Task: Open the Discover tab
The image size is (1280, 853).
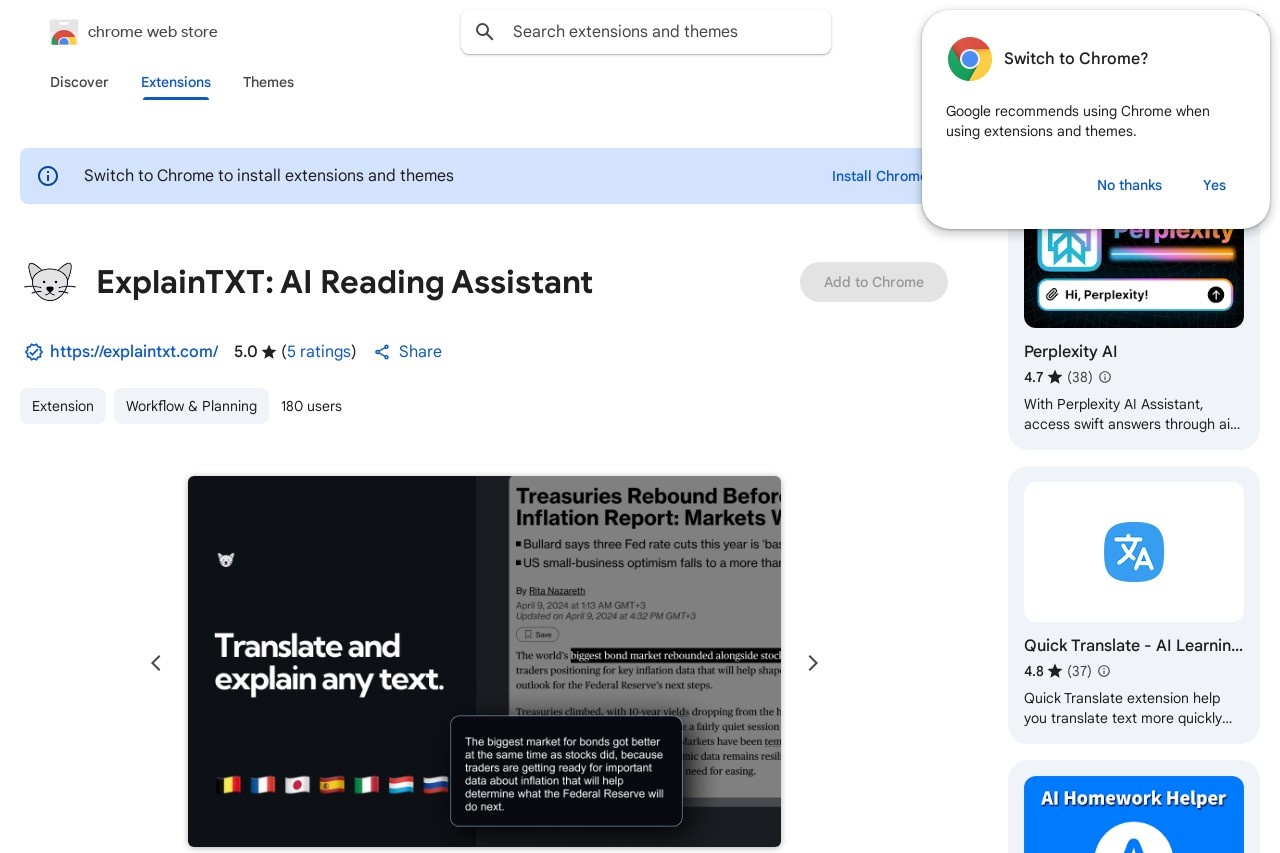Action: pyautogui.click(x=79, y=82)
